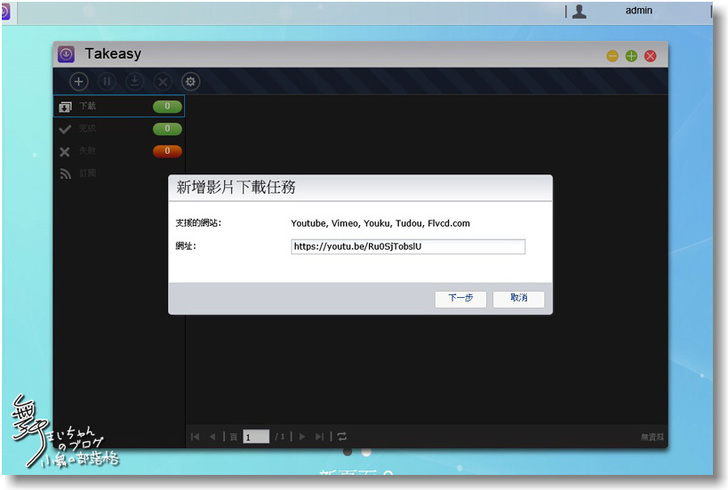Viewport: 728px width, 490px height.
Task: Click the second desktop page indicator dot
Action: tap(366, 451)
